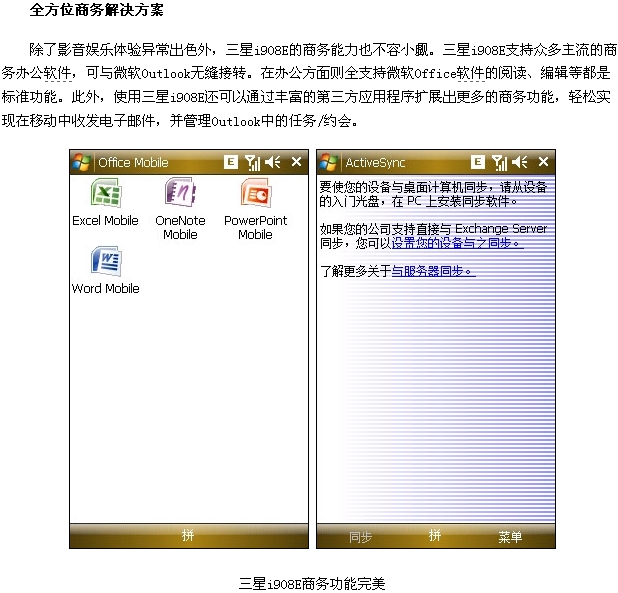Image resolution: width=618 pixels, height=593 pixels.
Task: Open Excel Mobile app icon
Action: tap(106, 193)
